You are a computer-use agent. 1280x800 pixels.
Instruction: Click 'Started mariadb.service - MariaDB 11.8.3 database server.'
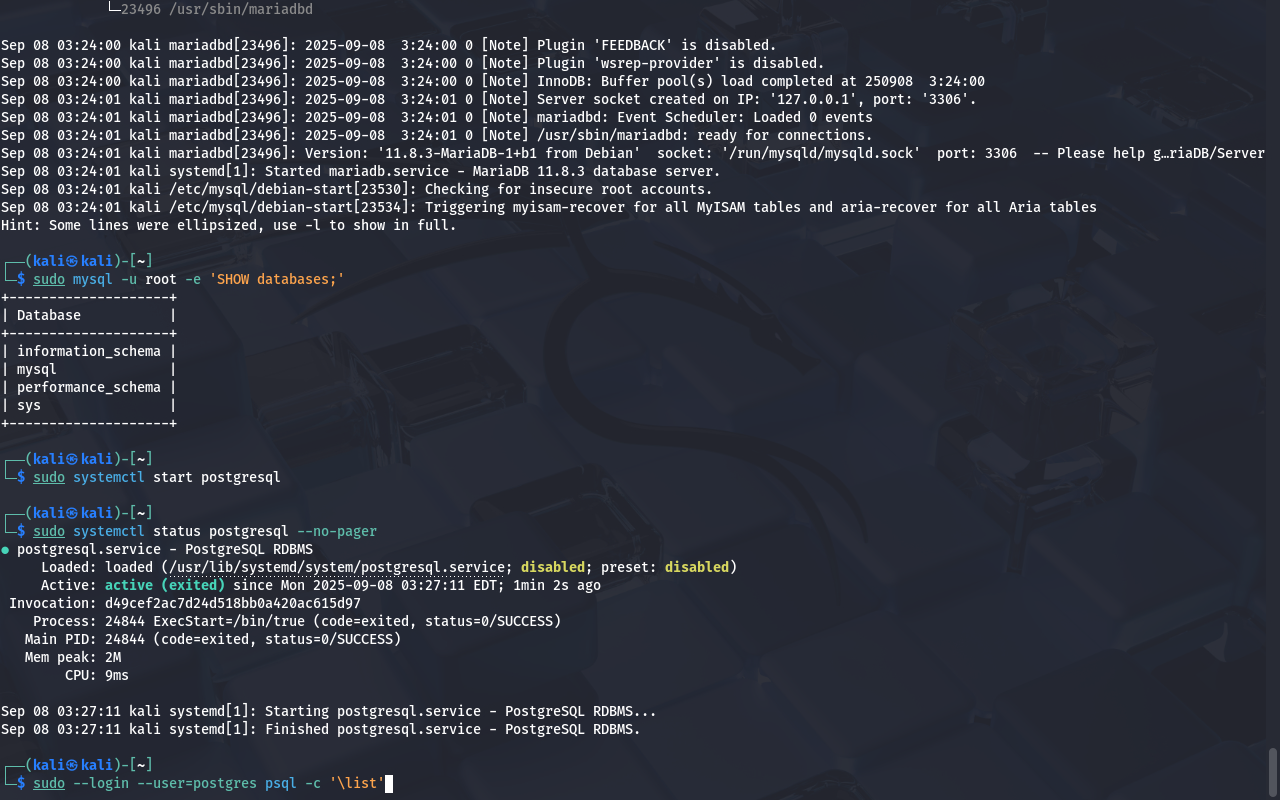tap(492, 171)
